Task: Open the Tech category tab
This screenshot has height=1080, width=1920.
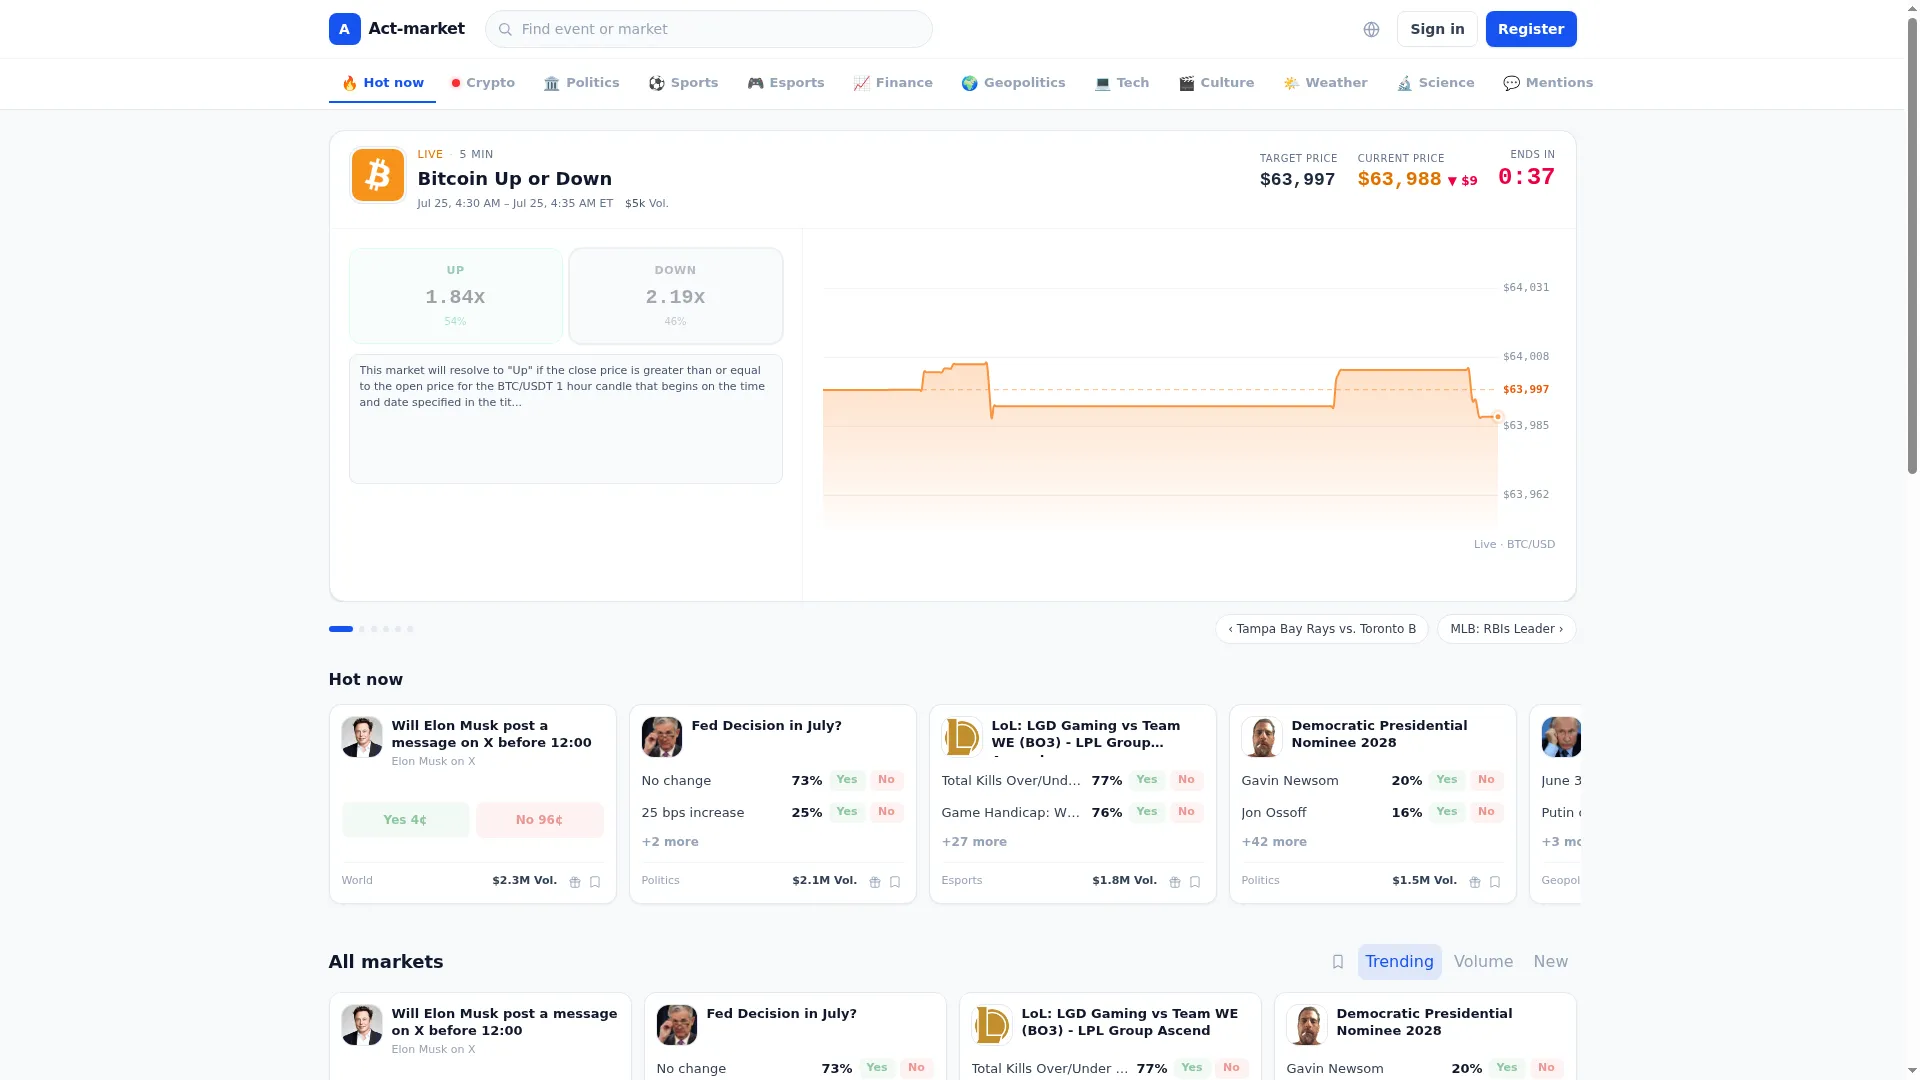Action: tap(1122, 83)
